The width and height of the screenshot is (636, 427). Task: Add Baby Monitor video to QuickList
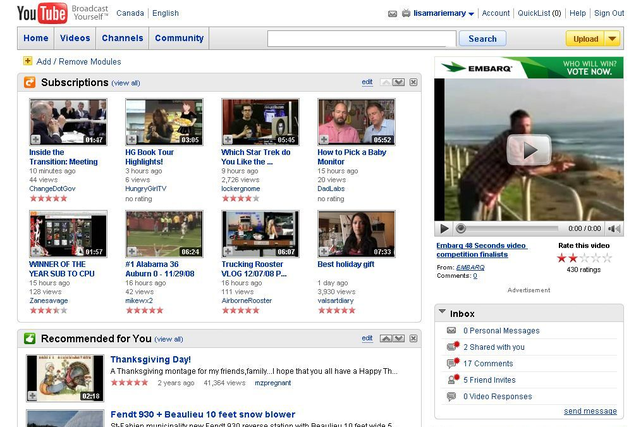[324, 139]
